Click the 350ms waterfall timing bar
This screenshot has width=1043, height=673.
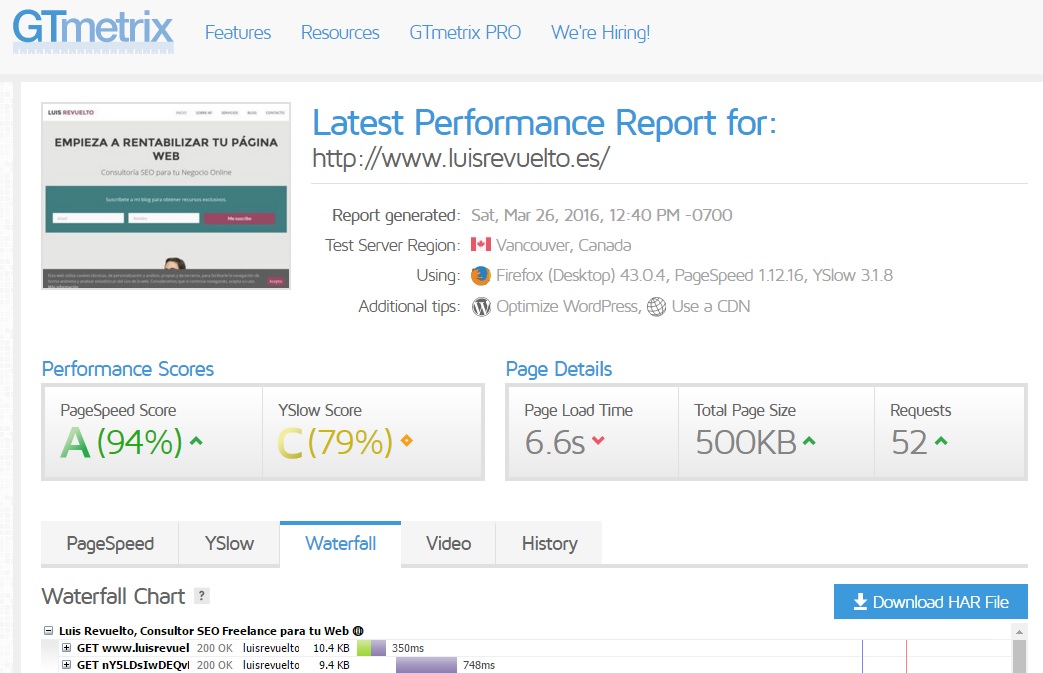[371, 648]
